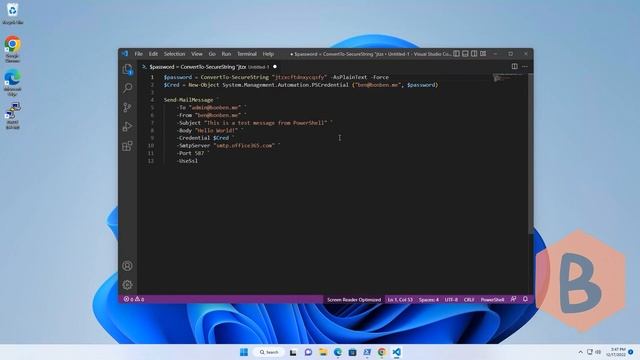Change the file encoding UTF-8
This screenshot has width=640, height=360.
tap(451, 300)
